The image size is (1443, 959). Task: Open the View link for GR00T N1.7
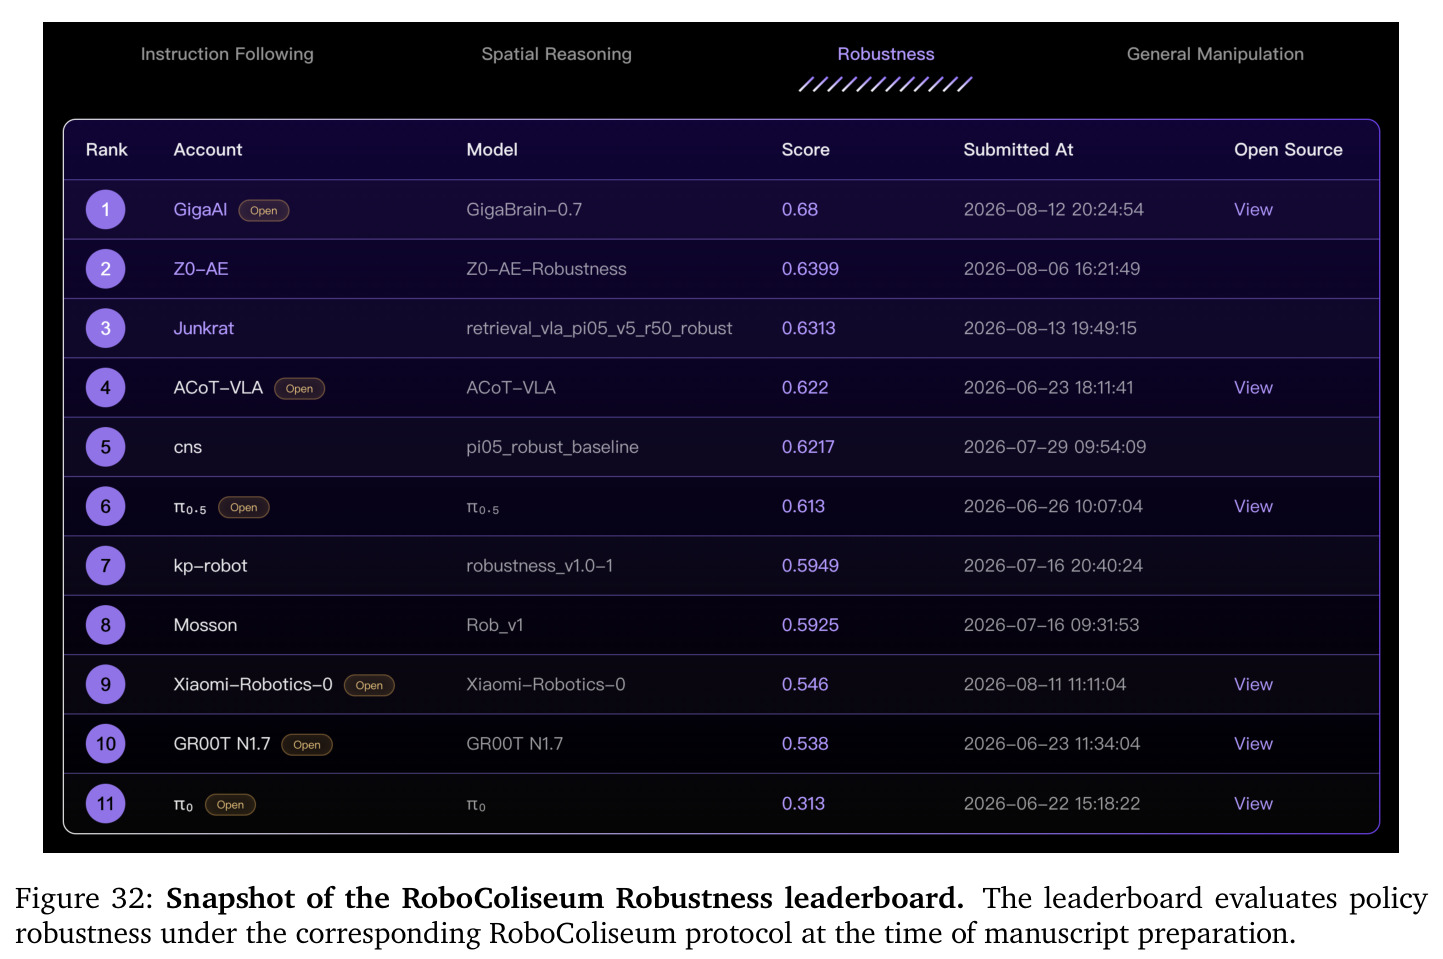(1253, 744)
